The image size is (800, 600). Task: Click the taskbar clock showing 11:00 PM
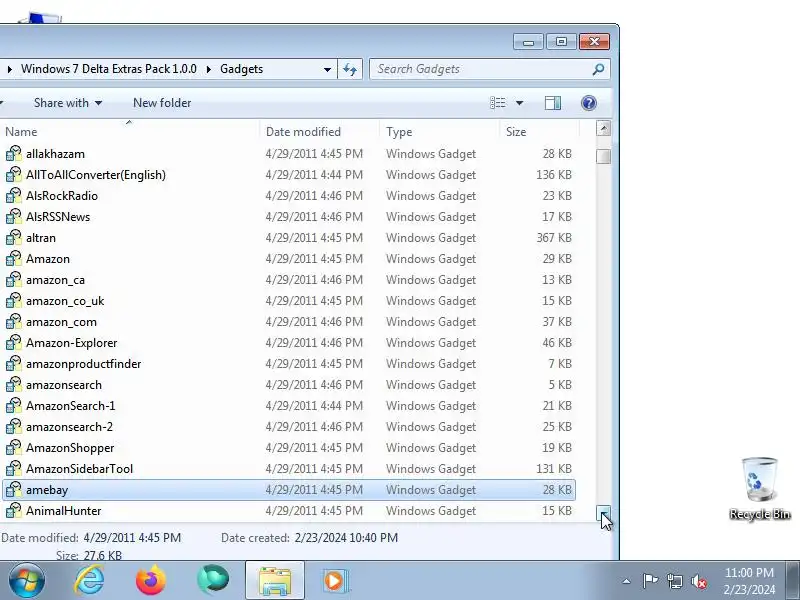pyautogui.click(x=749, y=581)
